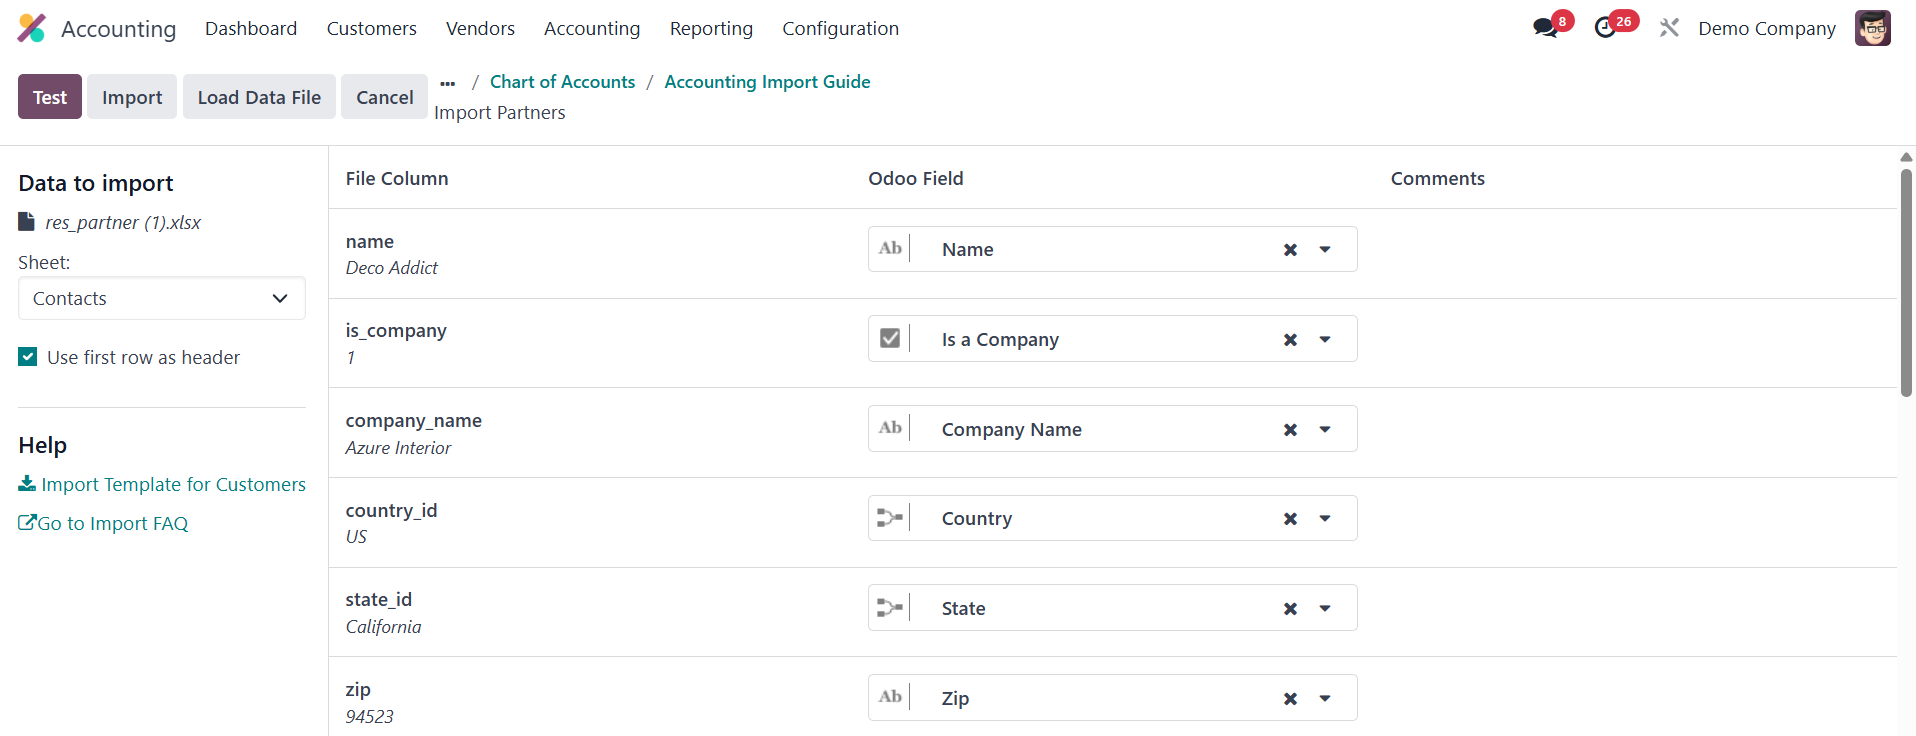Click the Load Data File button
1916x736 pixels.
point(259,97)
